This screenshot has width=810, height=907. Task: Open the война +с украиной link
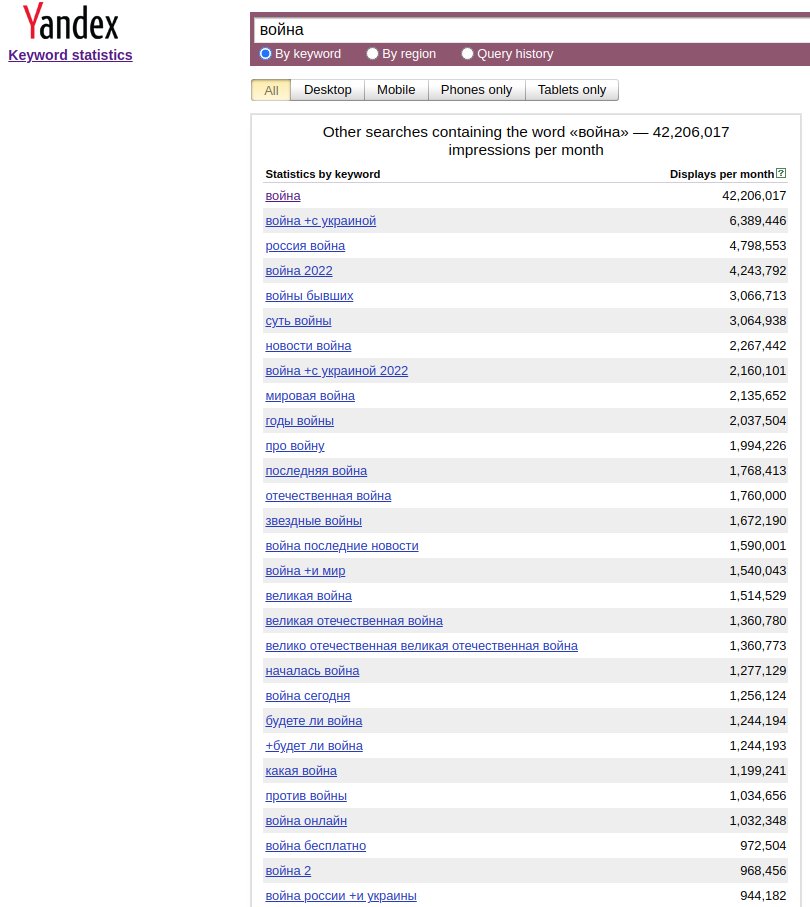coord(321,221)
